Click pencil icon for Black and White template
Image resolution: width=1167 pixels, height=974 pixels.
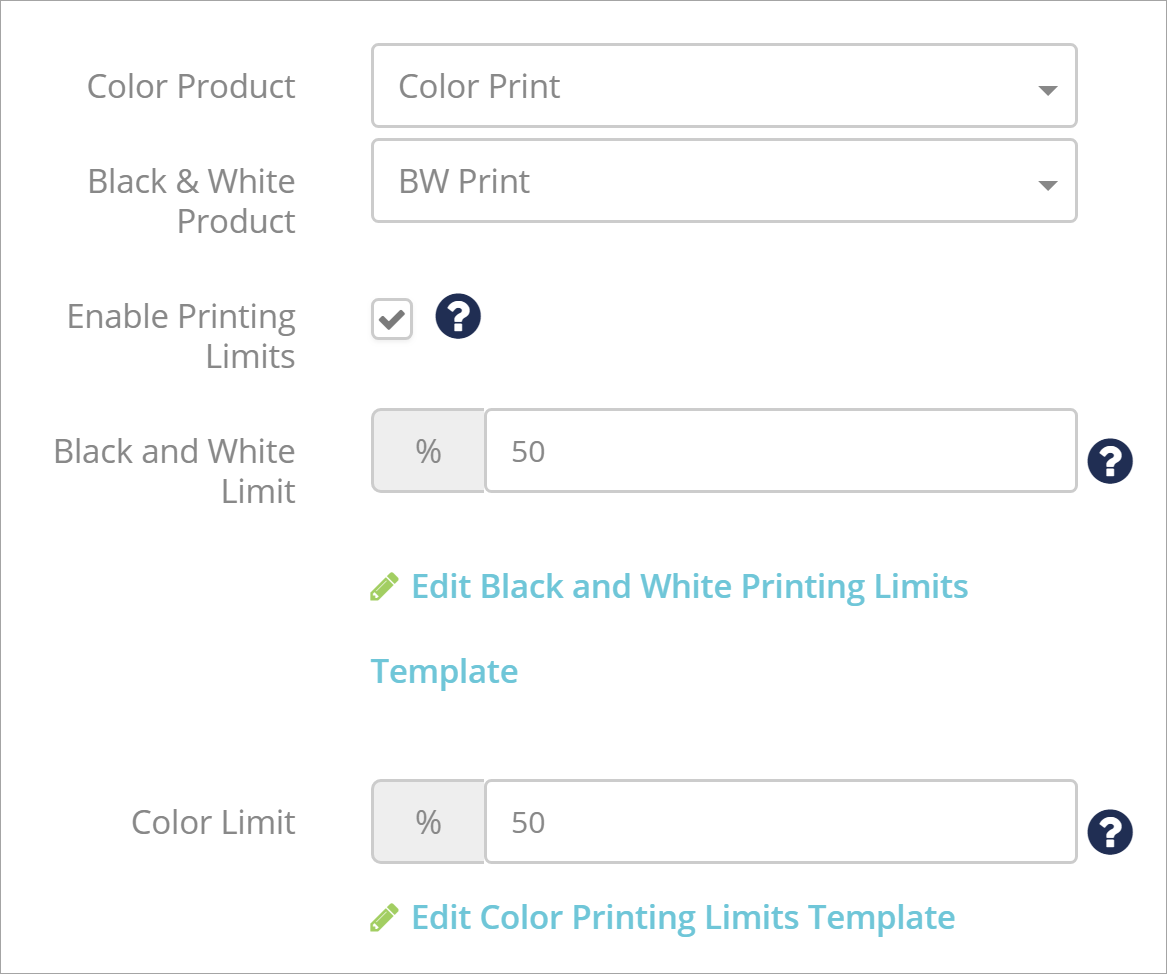pos(384,587)
